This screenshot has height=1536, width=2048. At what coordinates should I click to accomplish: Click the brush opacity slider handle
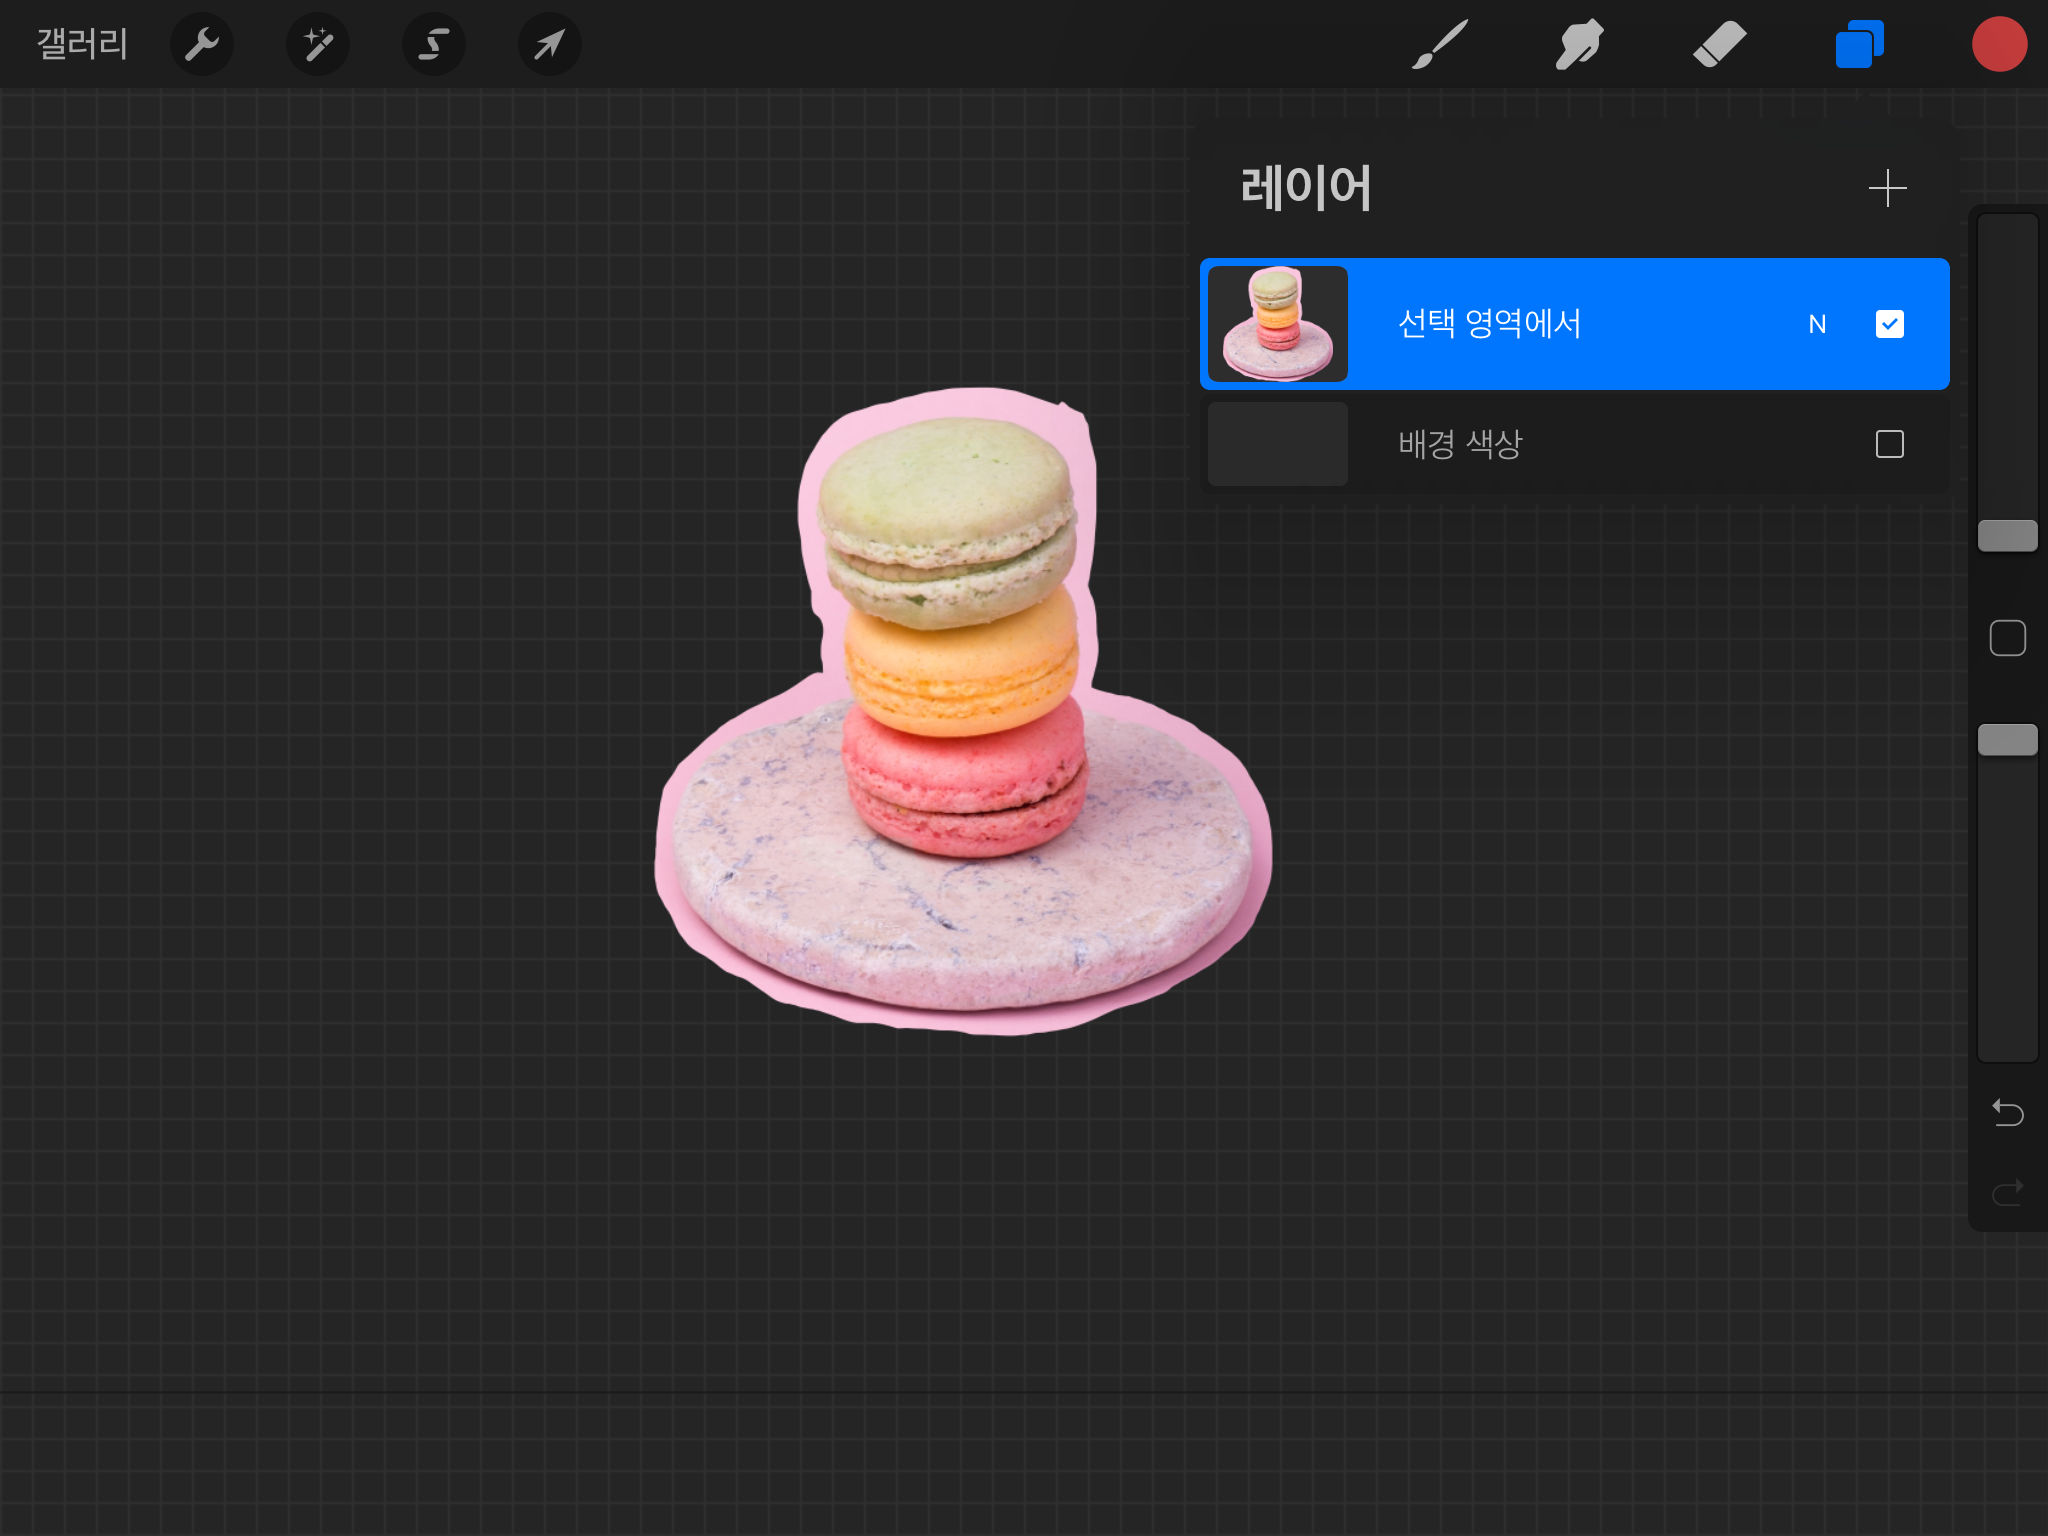click(2007, 740)
